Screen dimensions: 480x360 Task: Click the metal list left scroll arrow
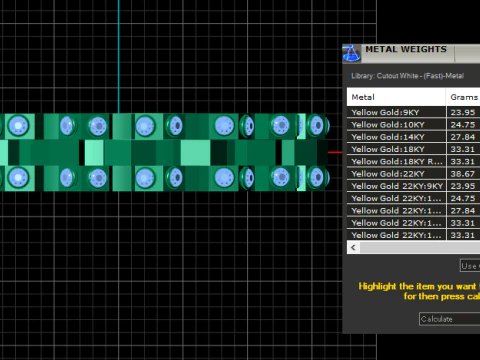tap(353, 248)
